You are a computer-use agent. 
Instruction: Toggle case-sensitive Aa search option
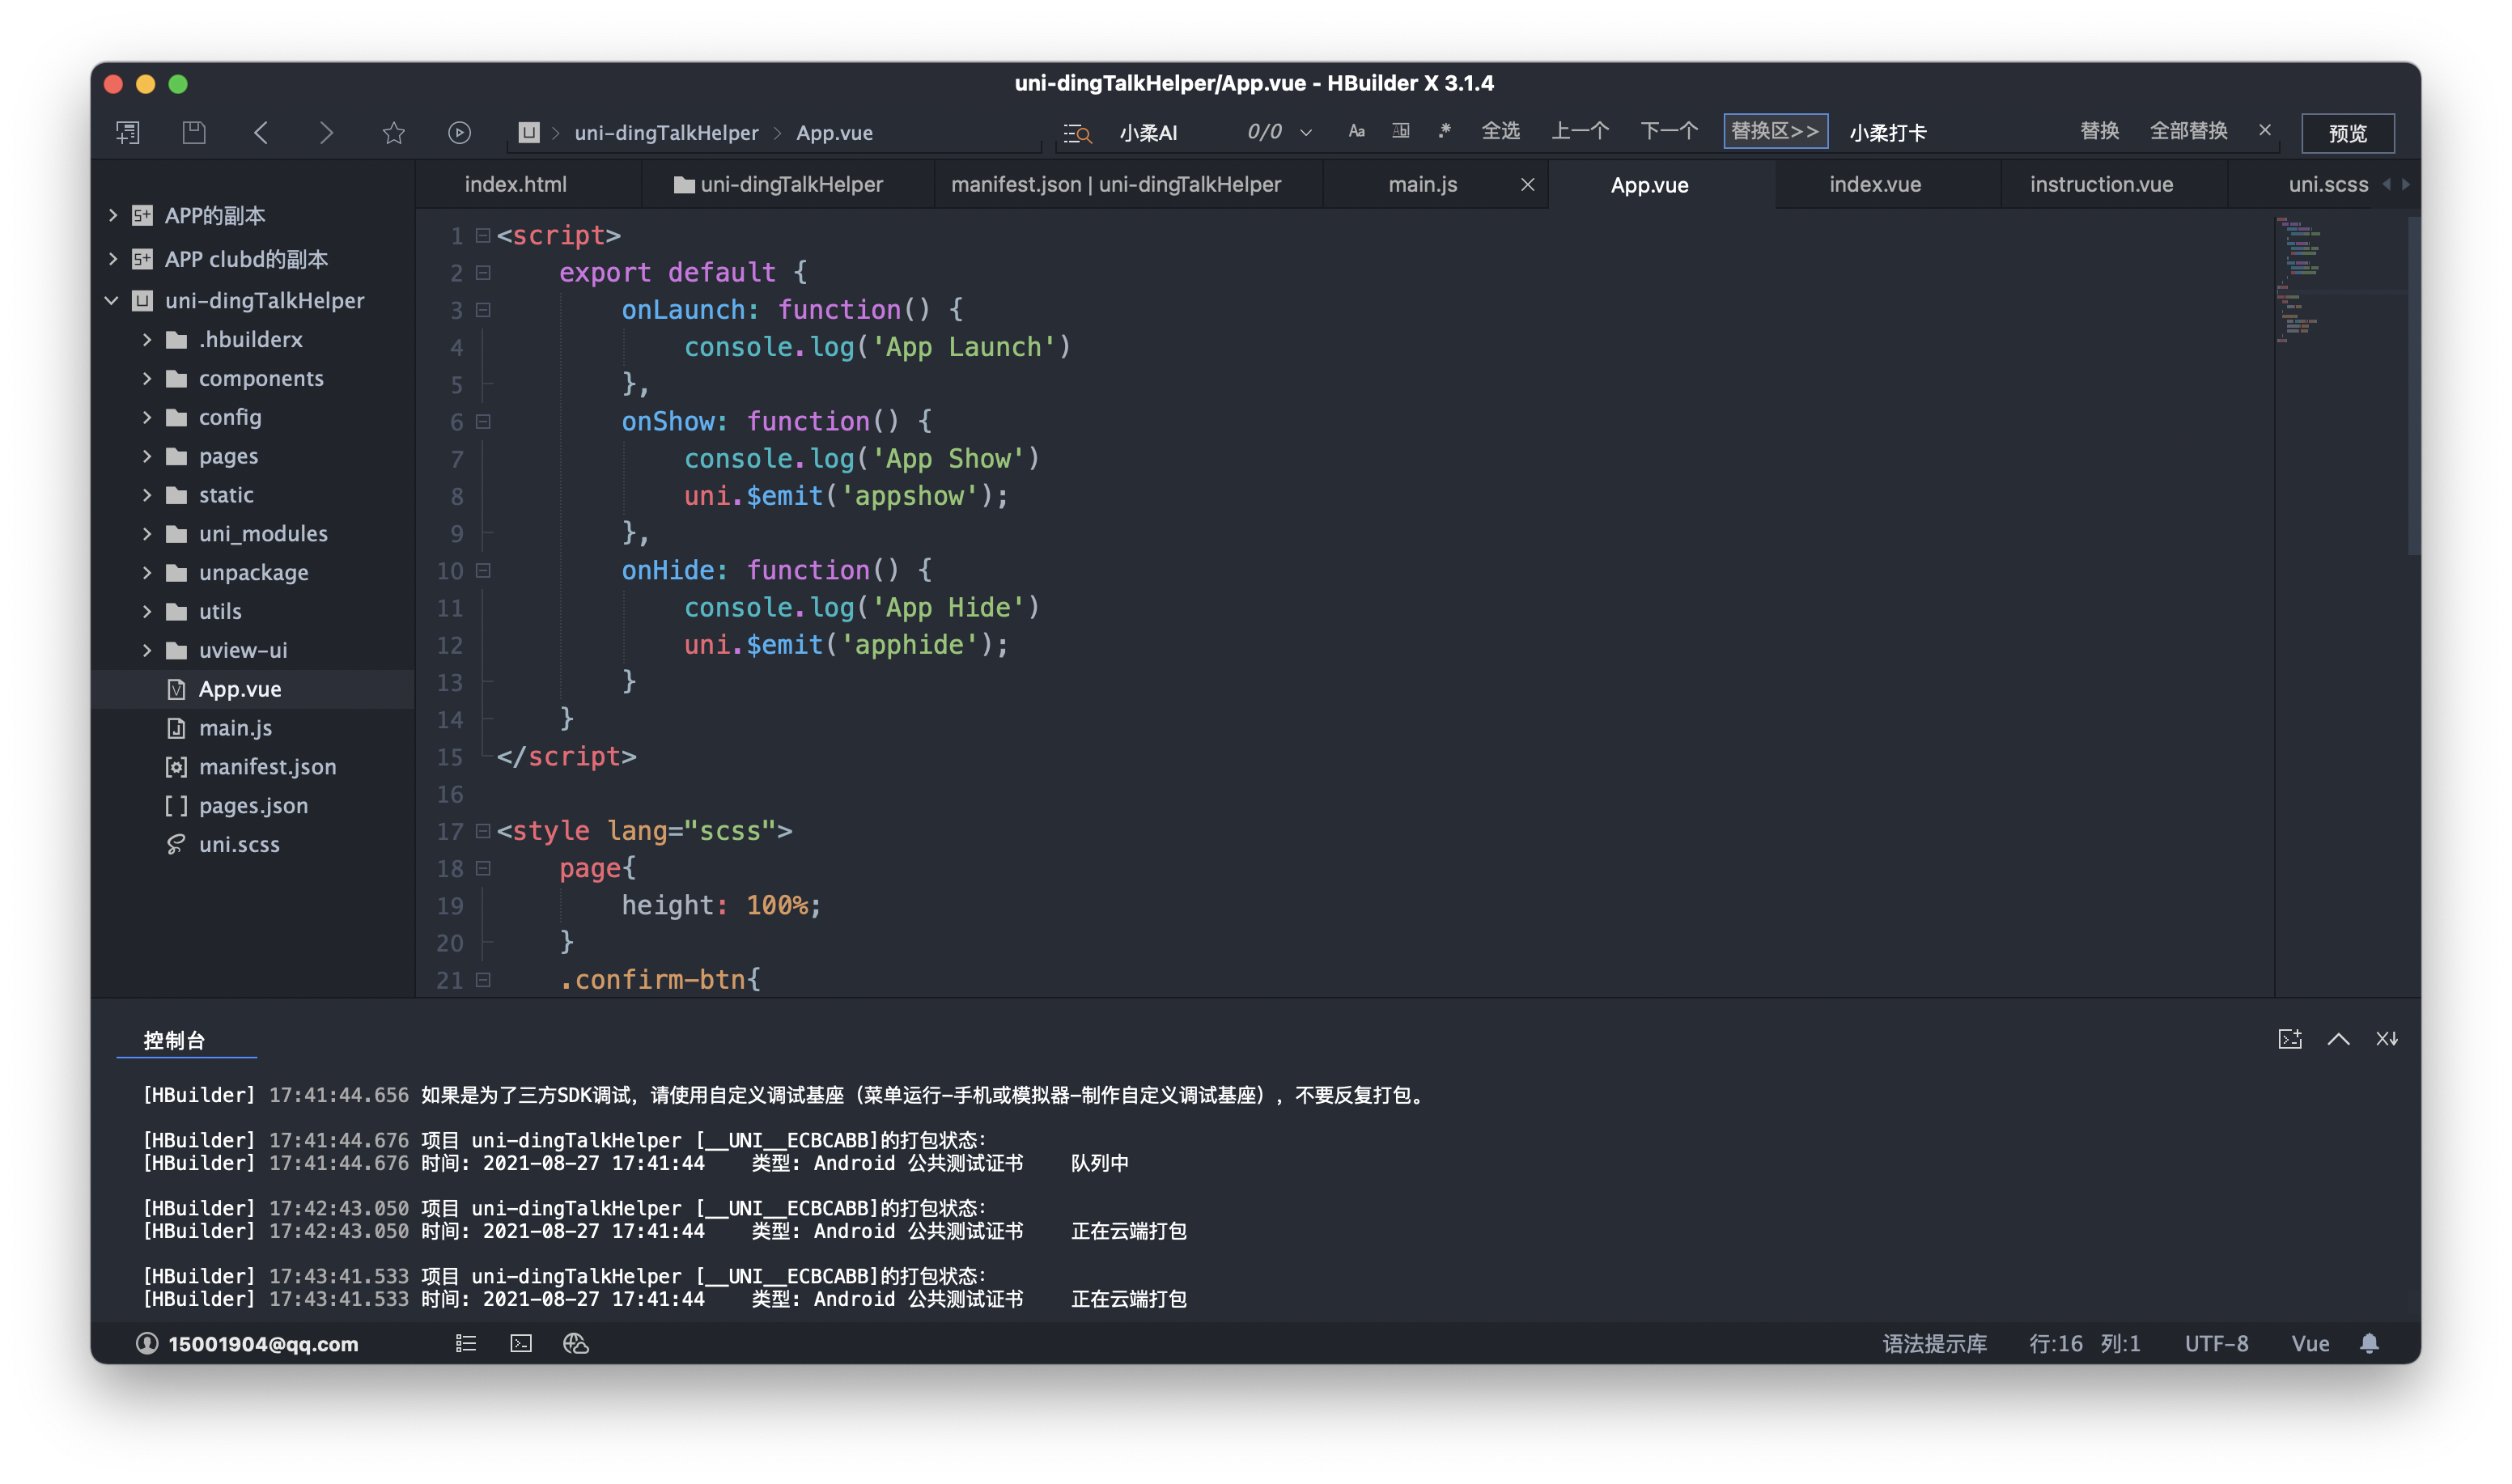coord(1356,131)
